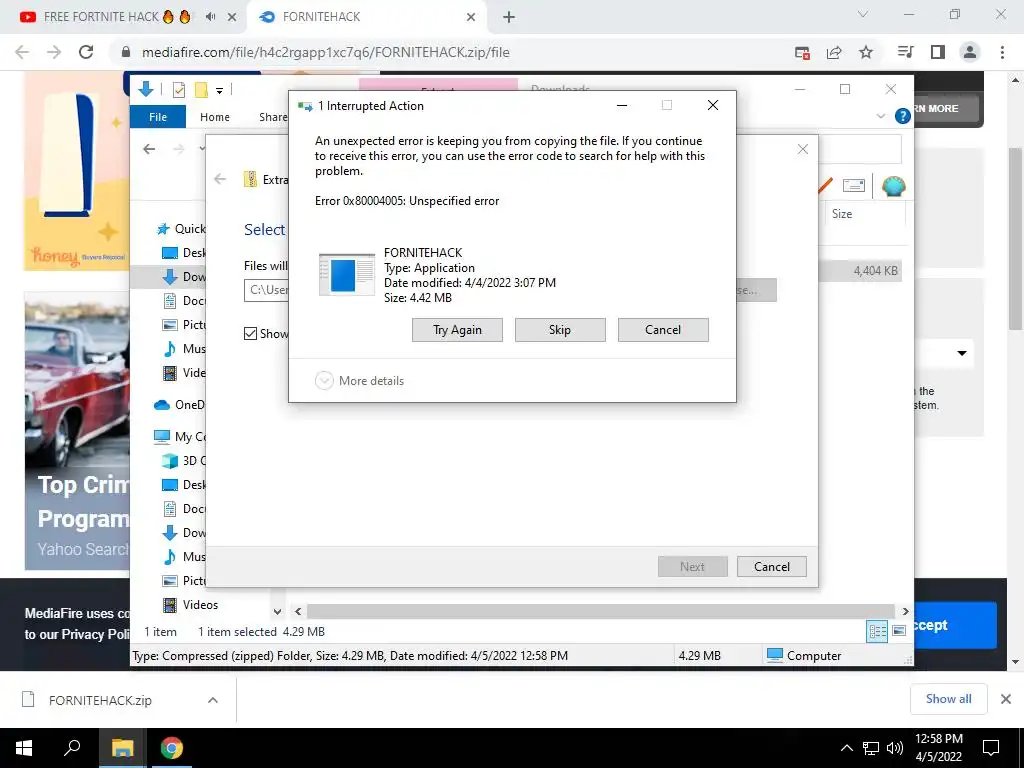Select Videos at bottom of navigation pane
This screenshot has width=1024, height=768.
[x=190, y=605]
